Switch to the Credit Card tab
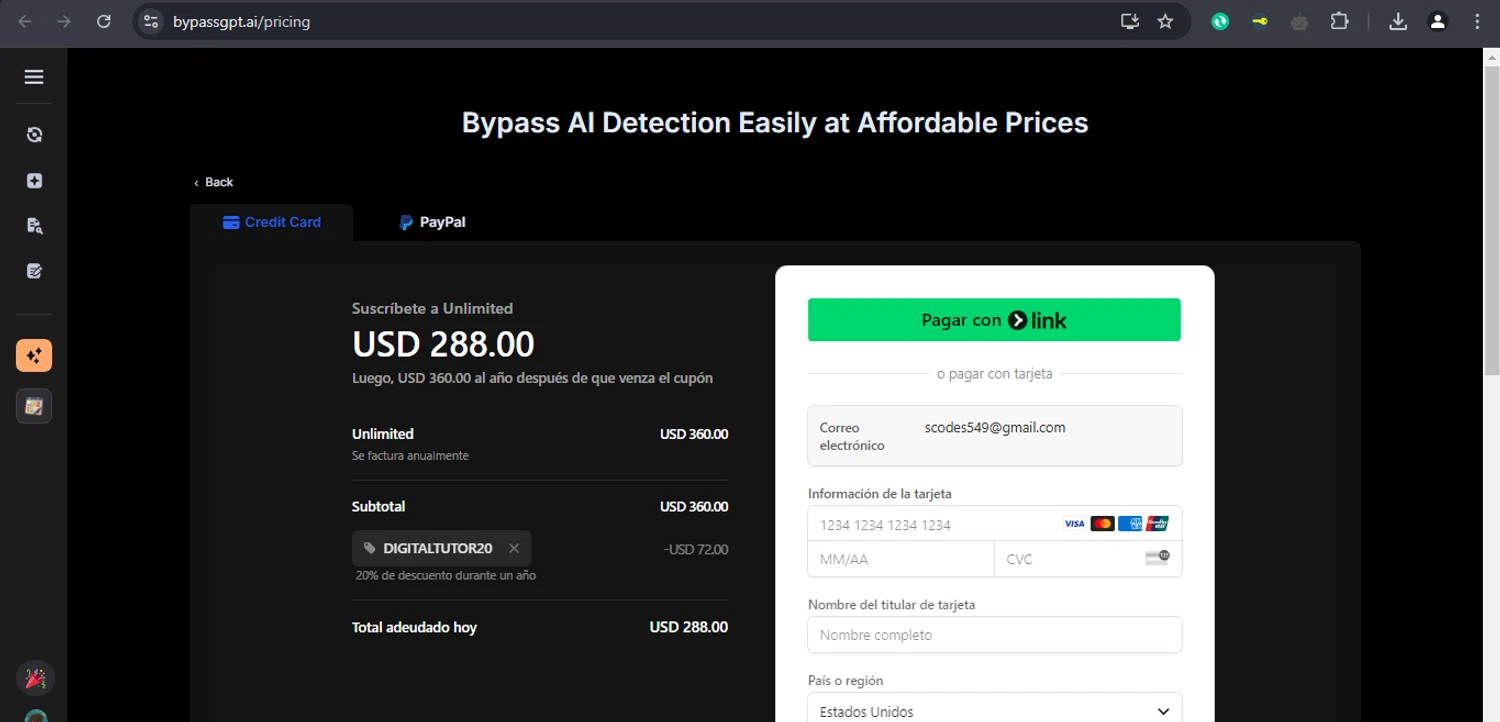This screenshot has width=1500, height=722. [x=271, y=222]
